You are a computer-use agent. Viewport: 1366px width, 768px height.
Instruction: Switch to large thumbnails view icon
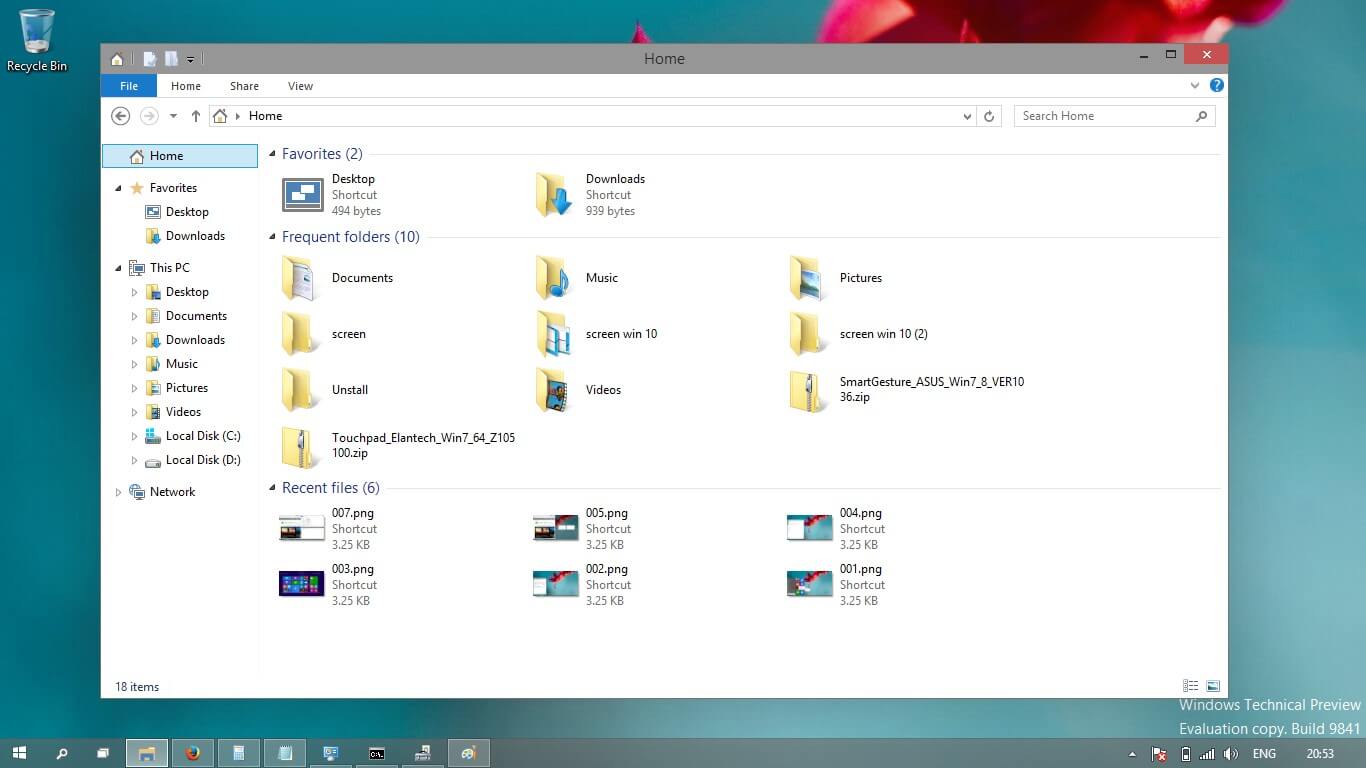1213,686
